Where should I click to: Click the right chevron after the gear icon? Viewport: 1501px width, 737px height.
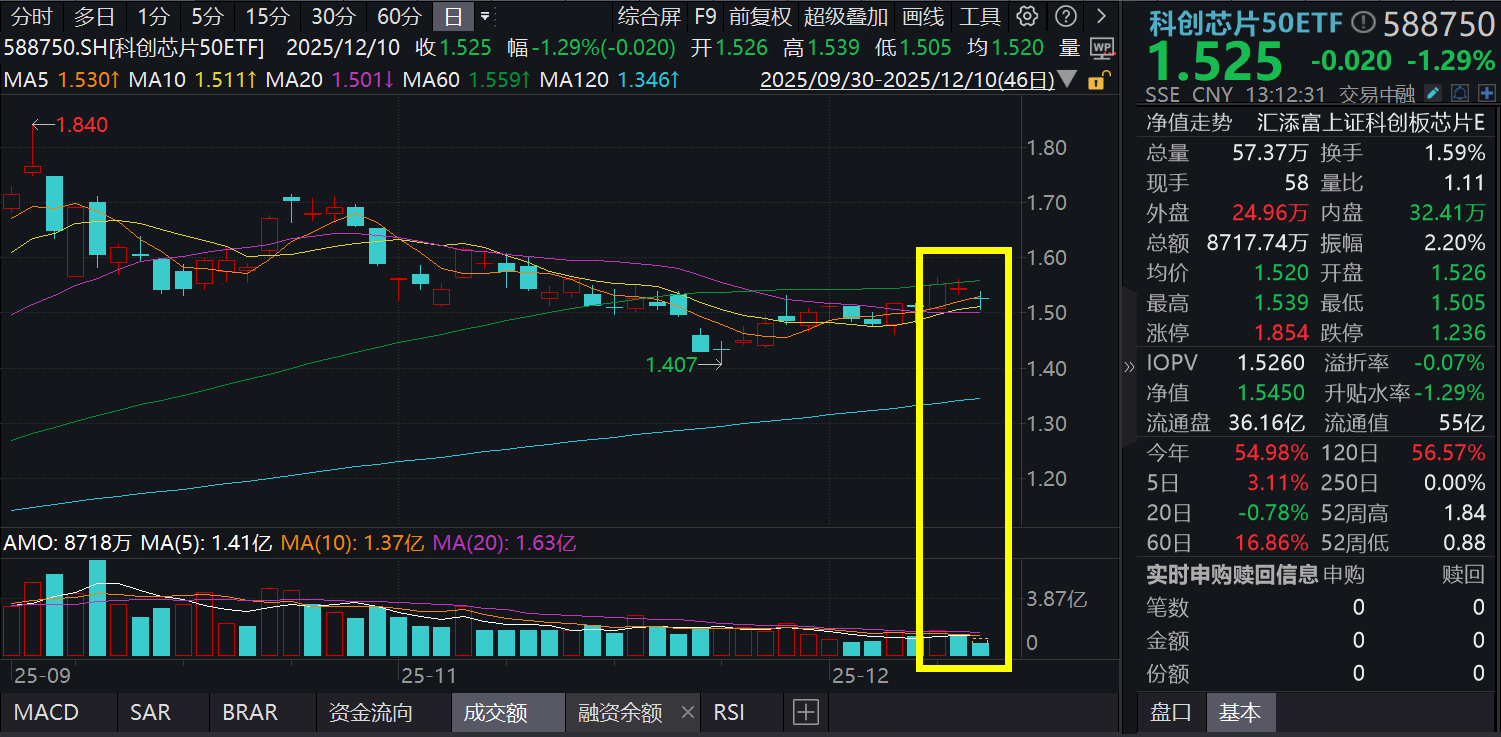(x=1101, y=16)
